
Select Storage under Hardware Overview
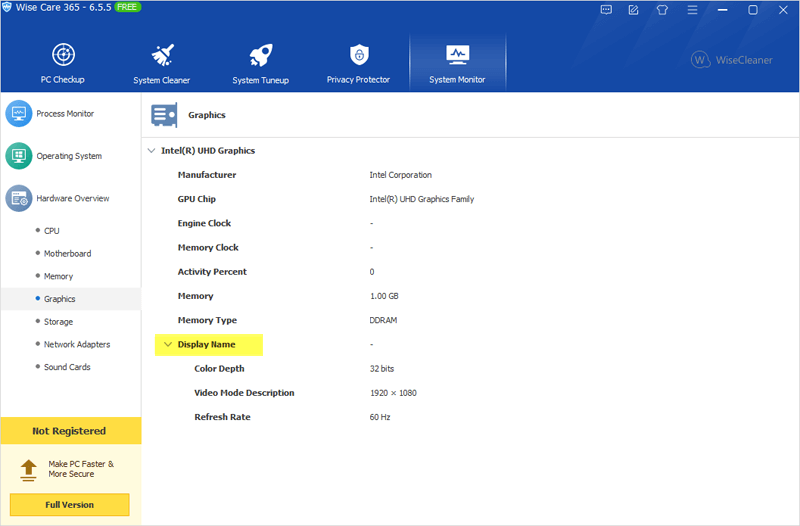pos(58,322)
